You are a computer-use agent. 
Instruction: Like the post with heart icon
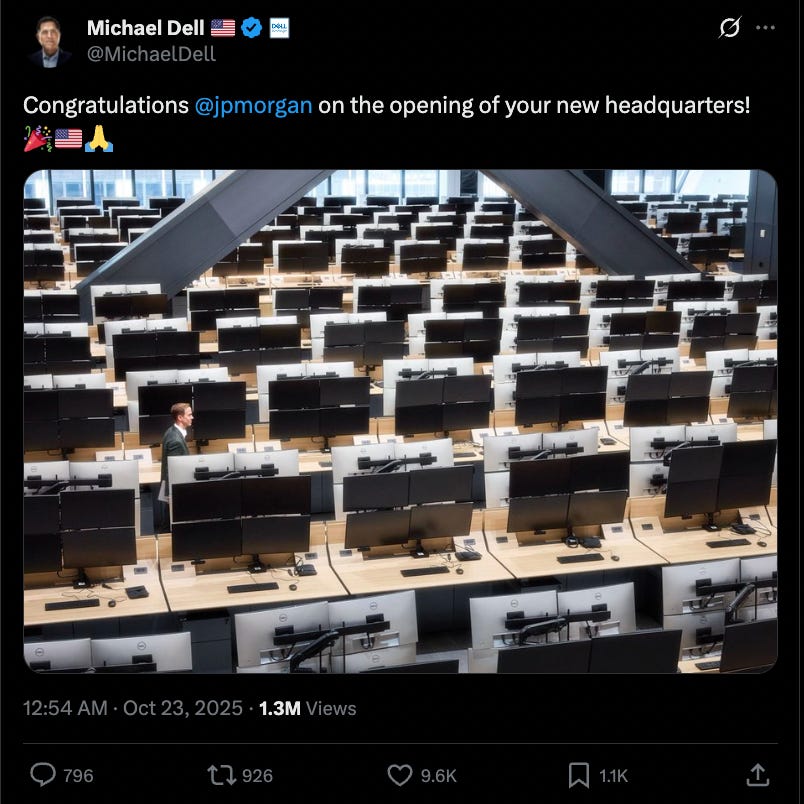pos(400,775)
